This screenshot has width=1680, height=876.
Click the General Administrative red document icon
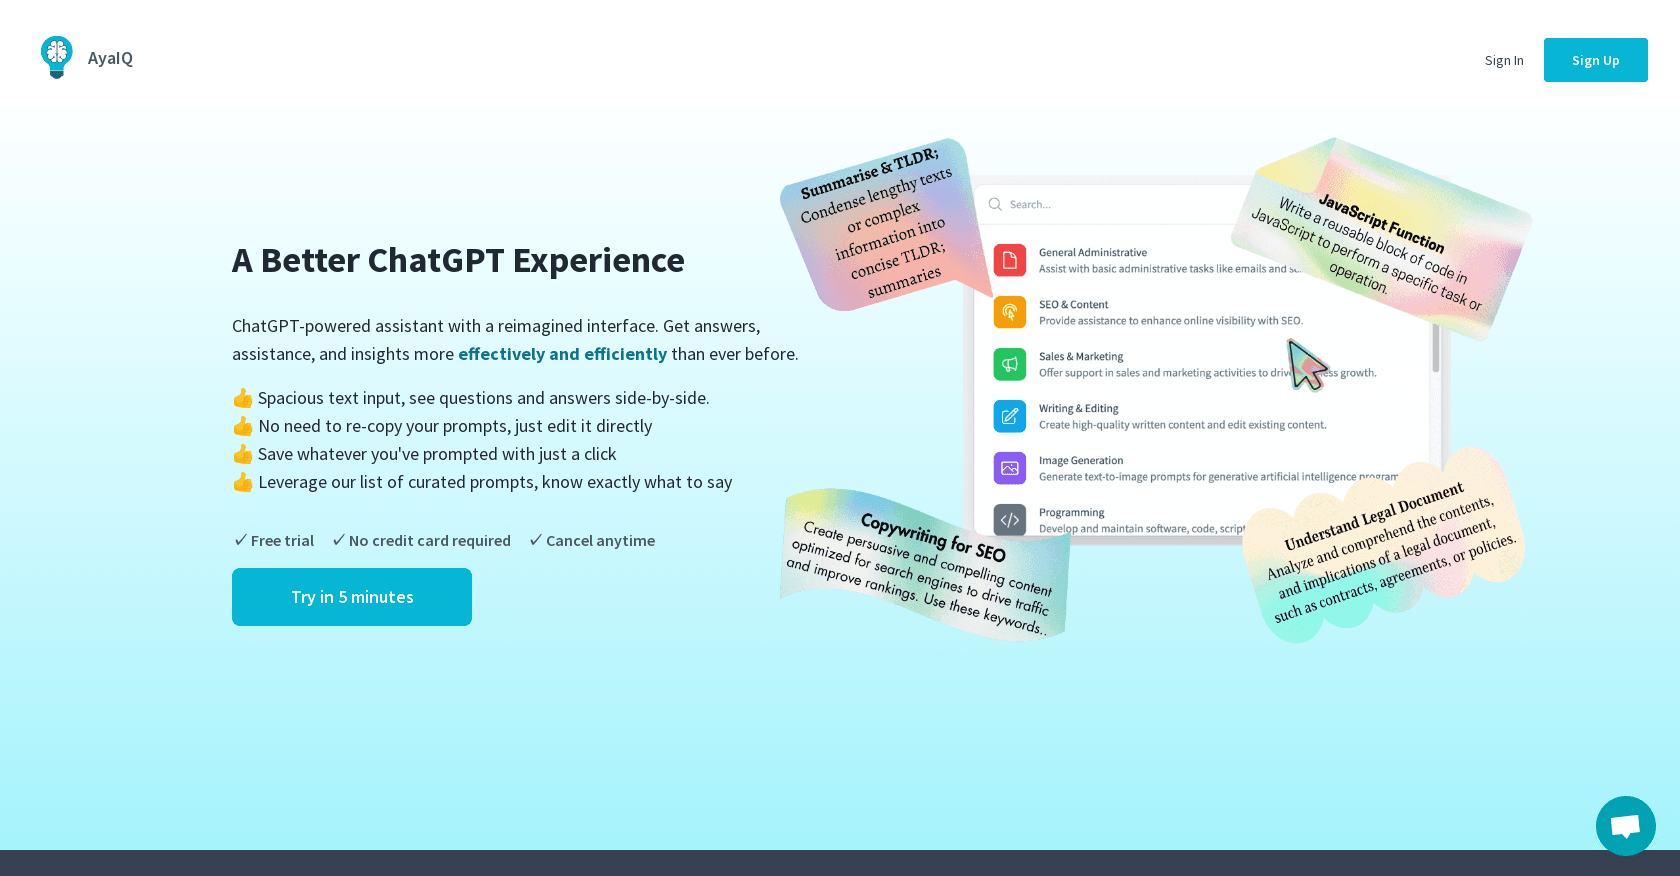pyautogui.click(x=1009, y=260)
